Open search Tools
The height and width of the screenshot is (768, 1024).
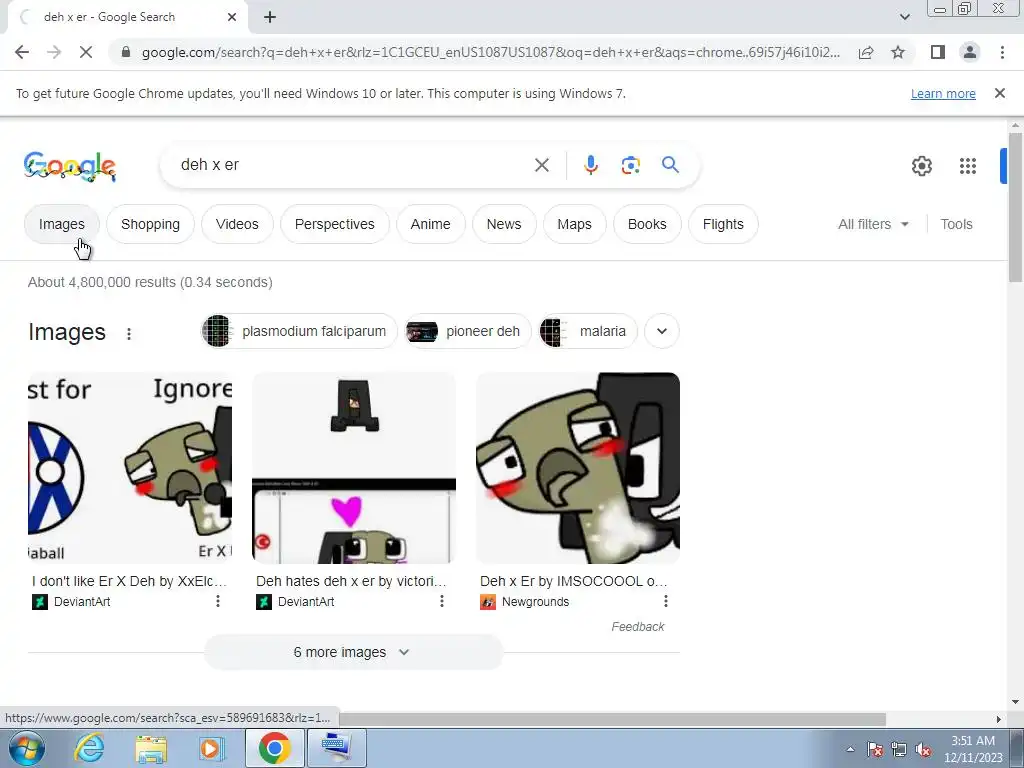pos(956,224)
